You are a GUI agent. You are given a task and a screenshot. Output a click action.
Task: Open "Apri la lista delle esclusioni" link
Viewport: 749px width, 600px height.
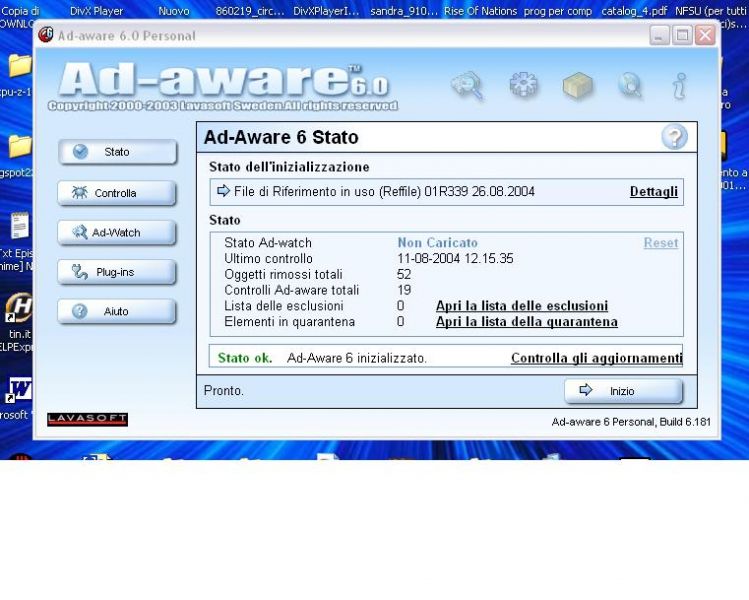[x=522, y=306]
